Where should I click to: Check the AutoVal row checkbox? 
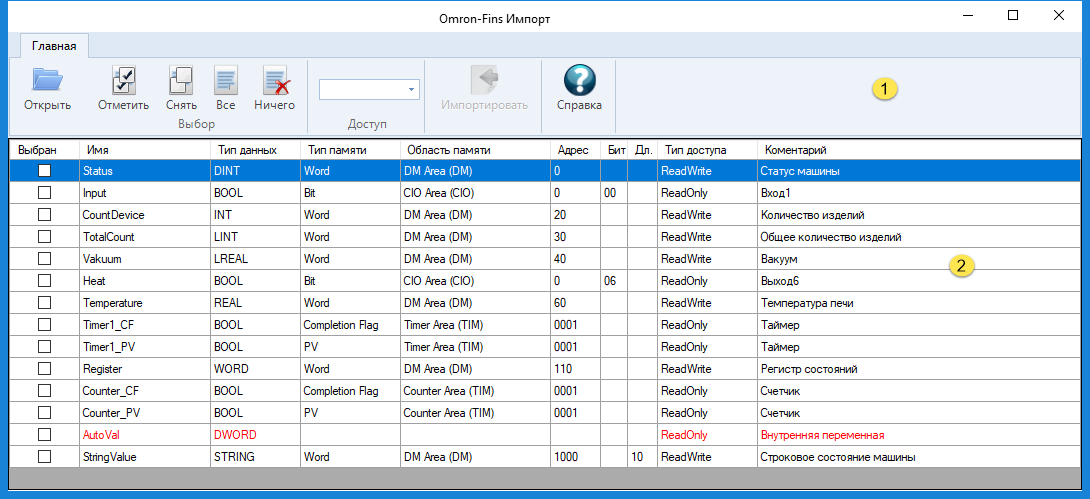click(x=44, y=435)
